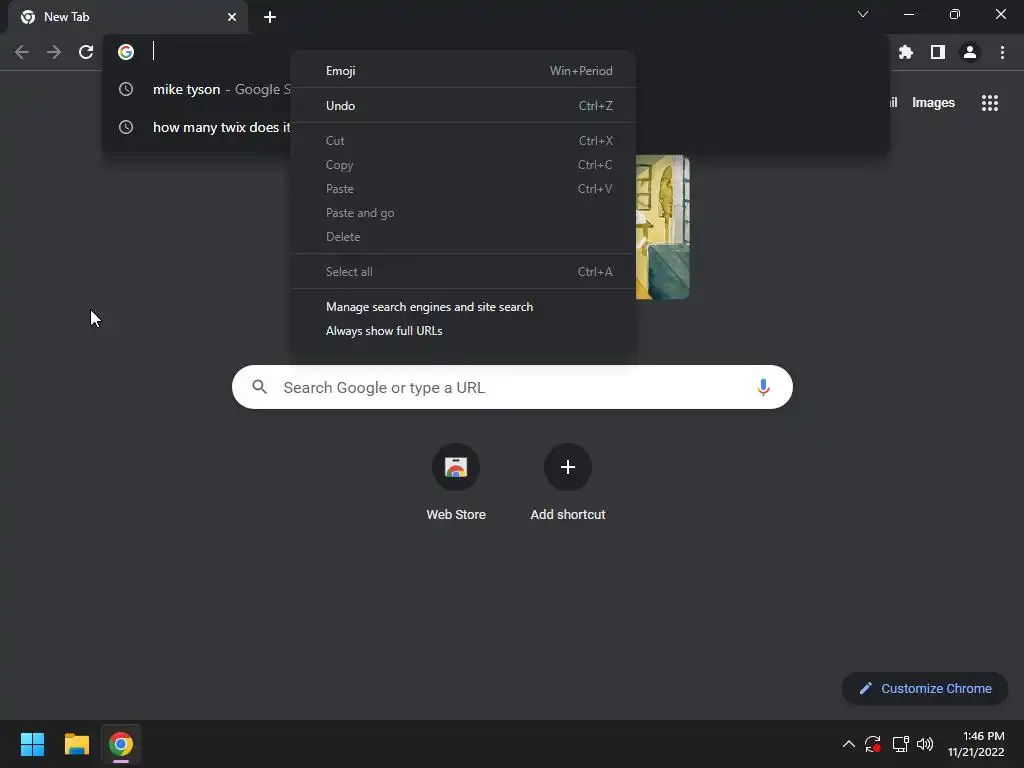Click the magnifier icon in search box
This screenshot has width=1024, height=768.
260,387
